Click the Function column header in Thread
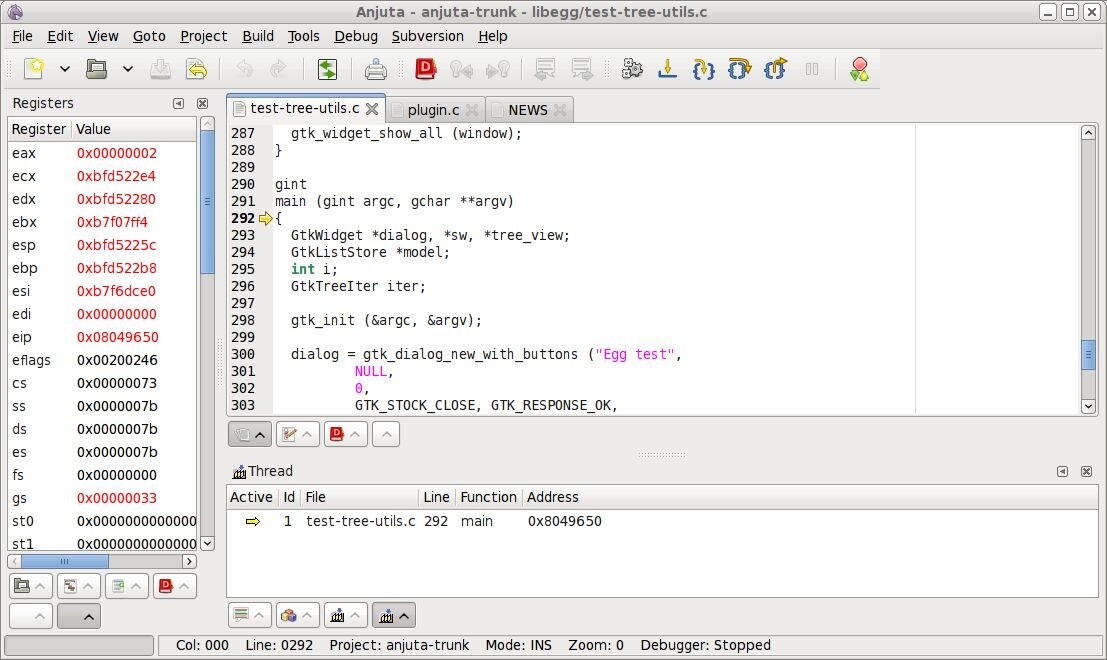 coord(488,497)
